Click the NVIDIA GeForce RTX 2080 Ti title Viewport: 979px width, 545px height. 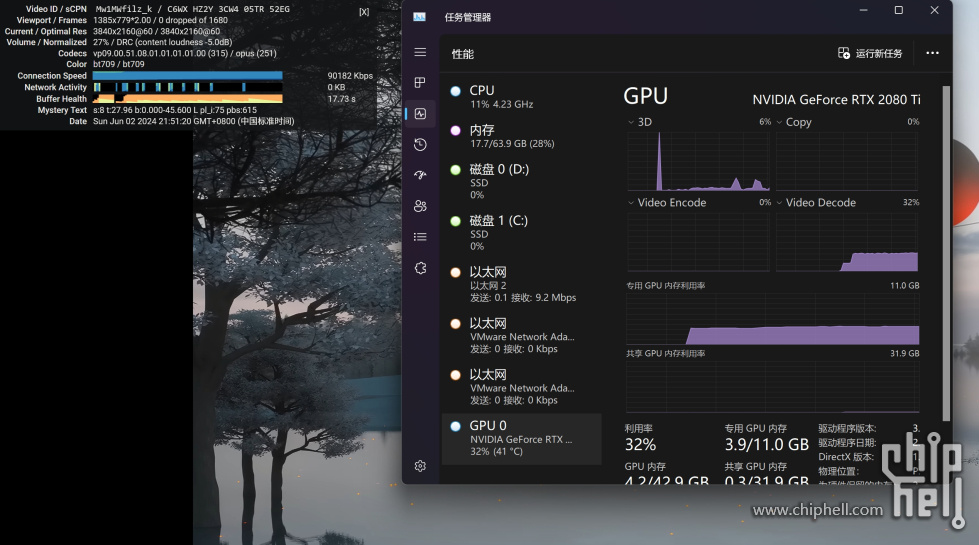(836, 100)
